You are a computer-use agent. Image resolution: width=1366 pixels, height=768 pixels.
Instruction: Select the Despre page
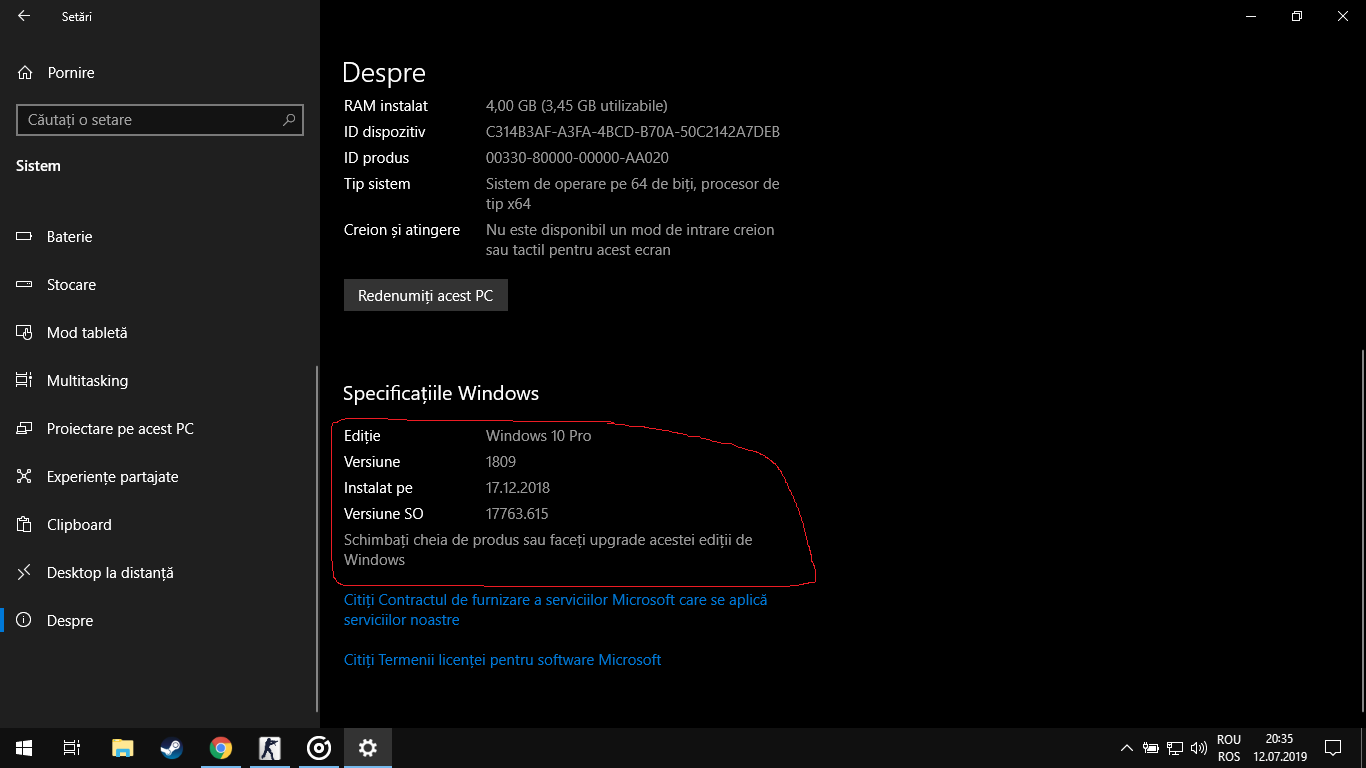(160, 621)
